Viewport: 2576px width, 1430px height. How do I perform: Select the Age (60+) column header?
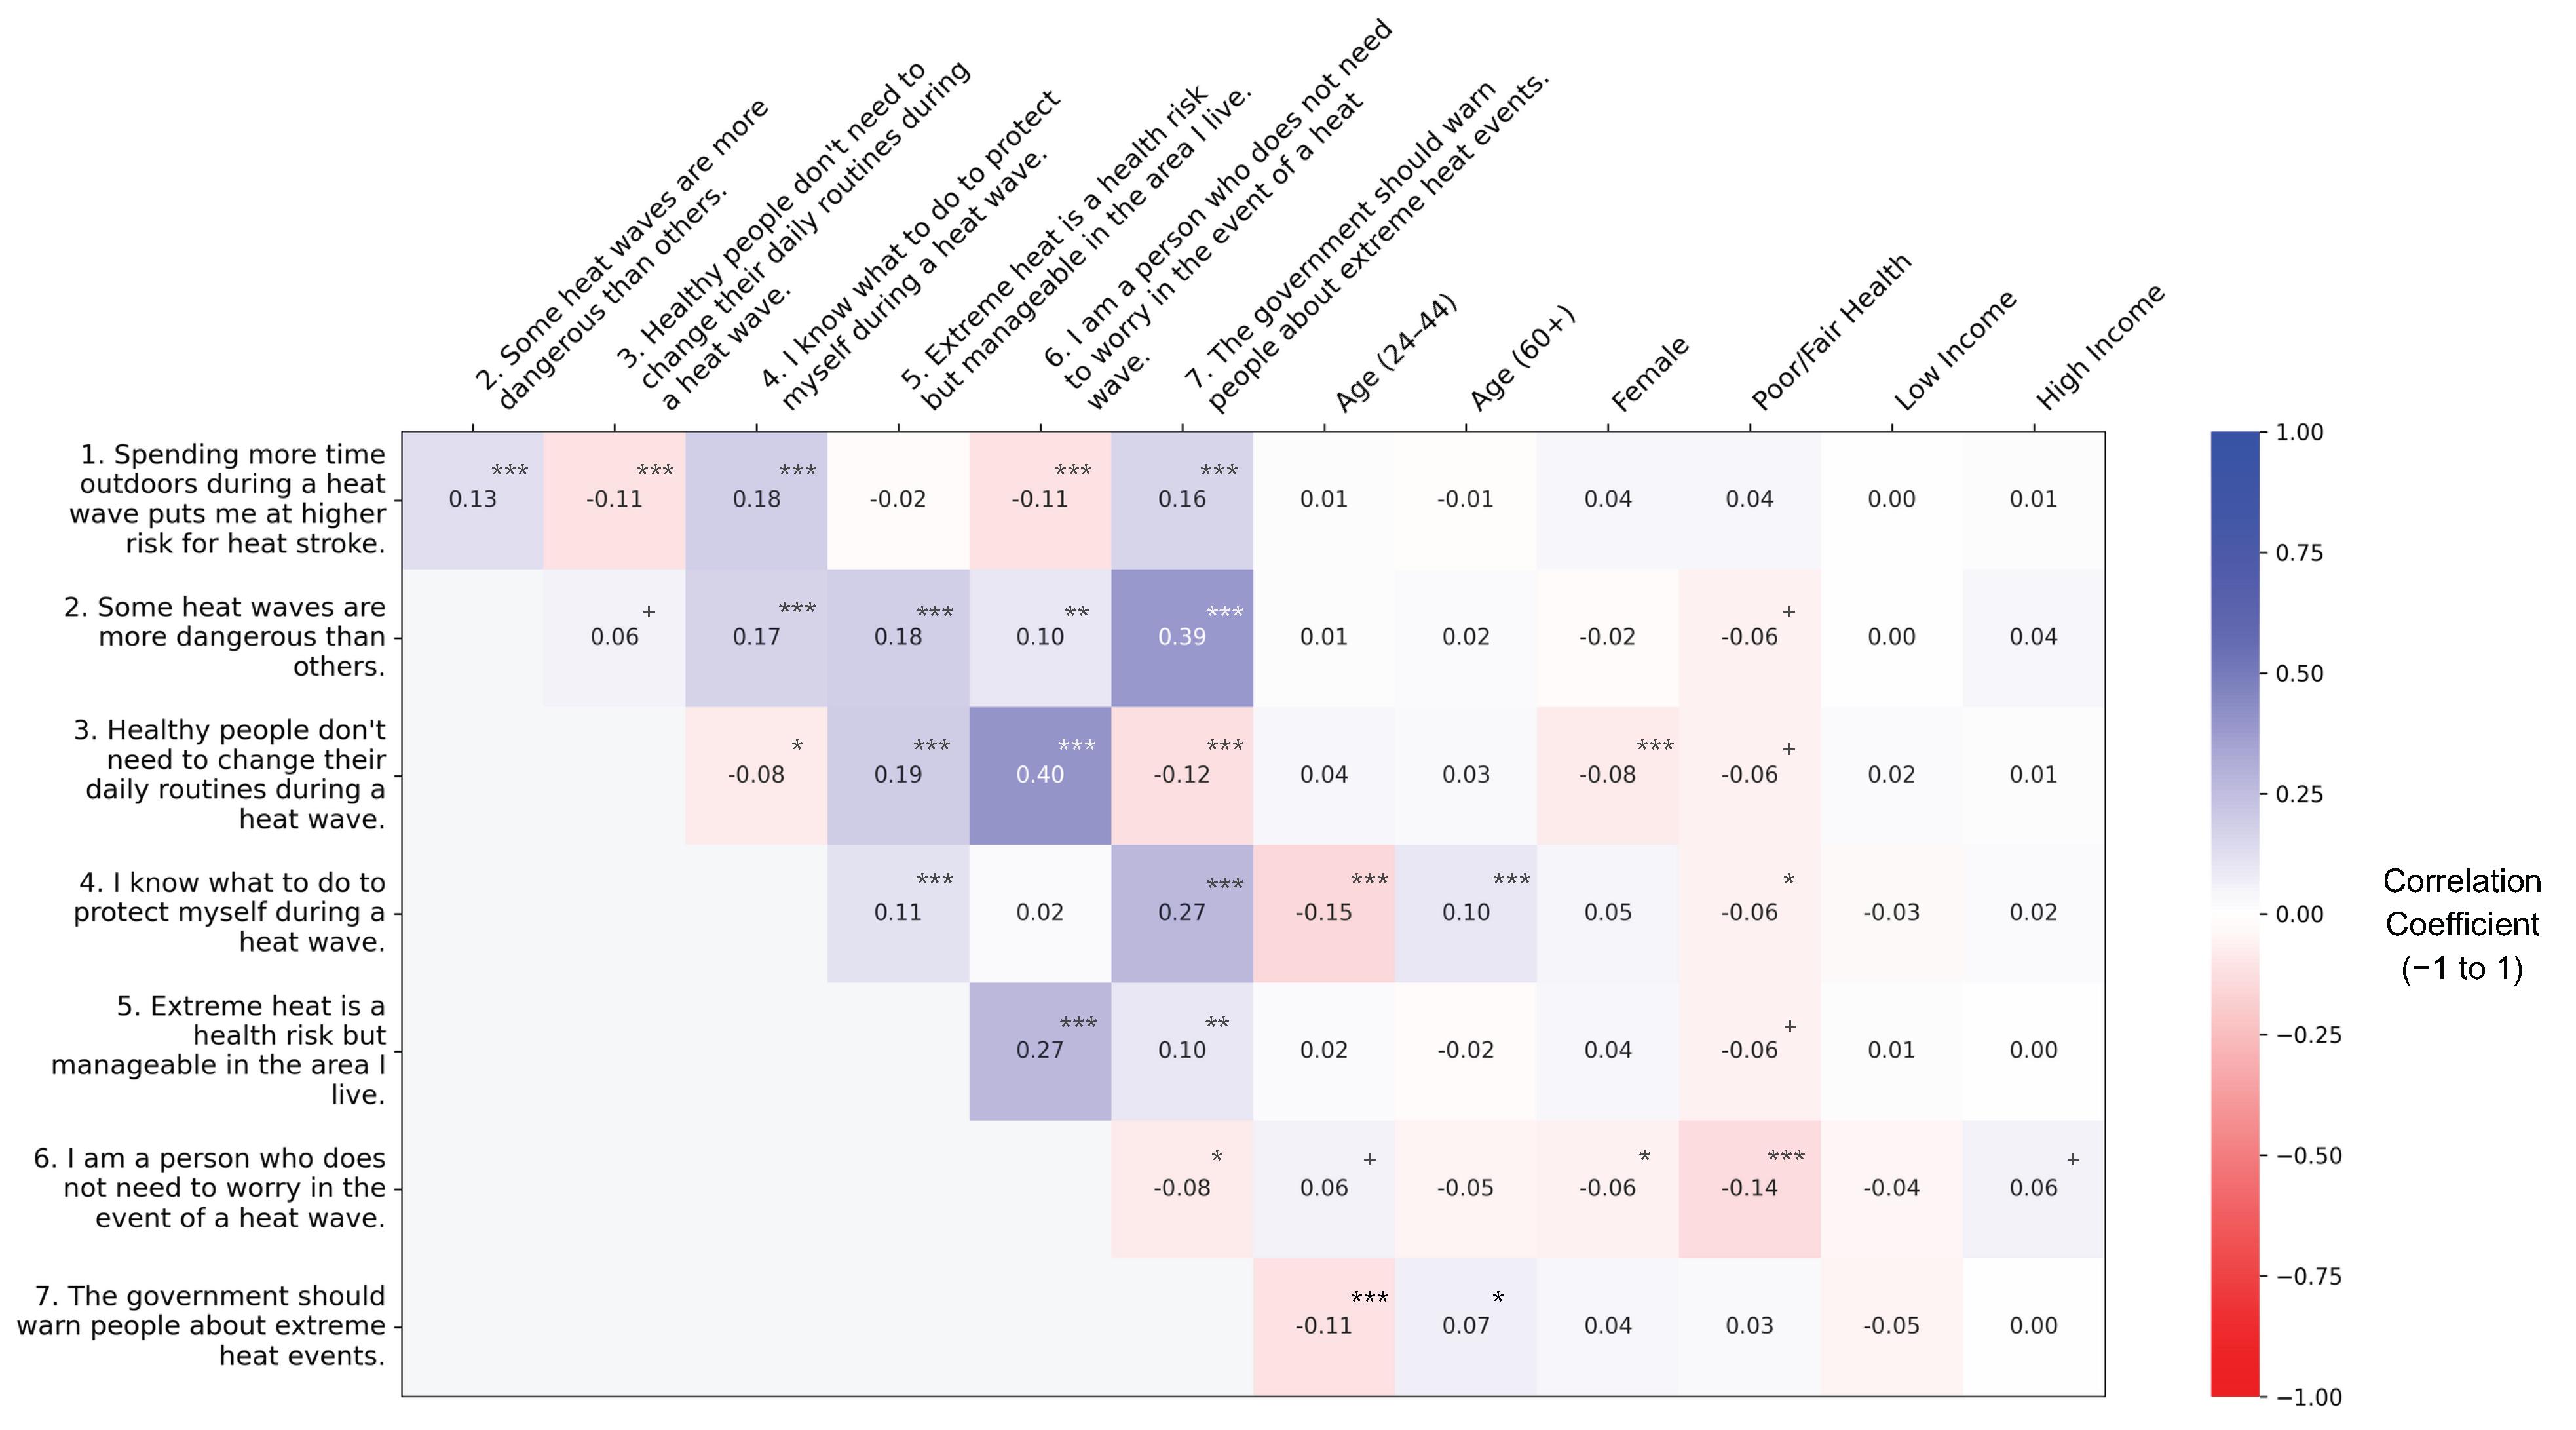[x=1522, y=358]
